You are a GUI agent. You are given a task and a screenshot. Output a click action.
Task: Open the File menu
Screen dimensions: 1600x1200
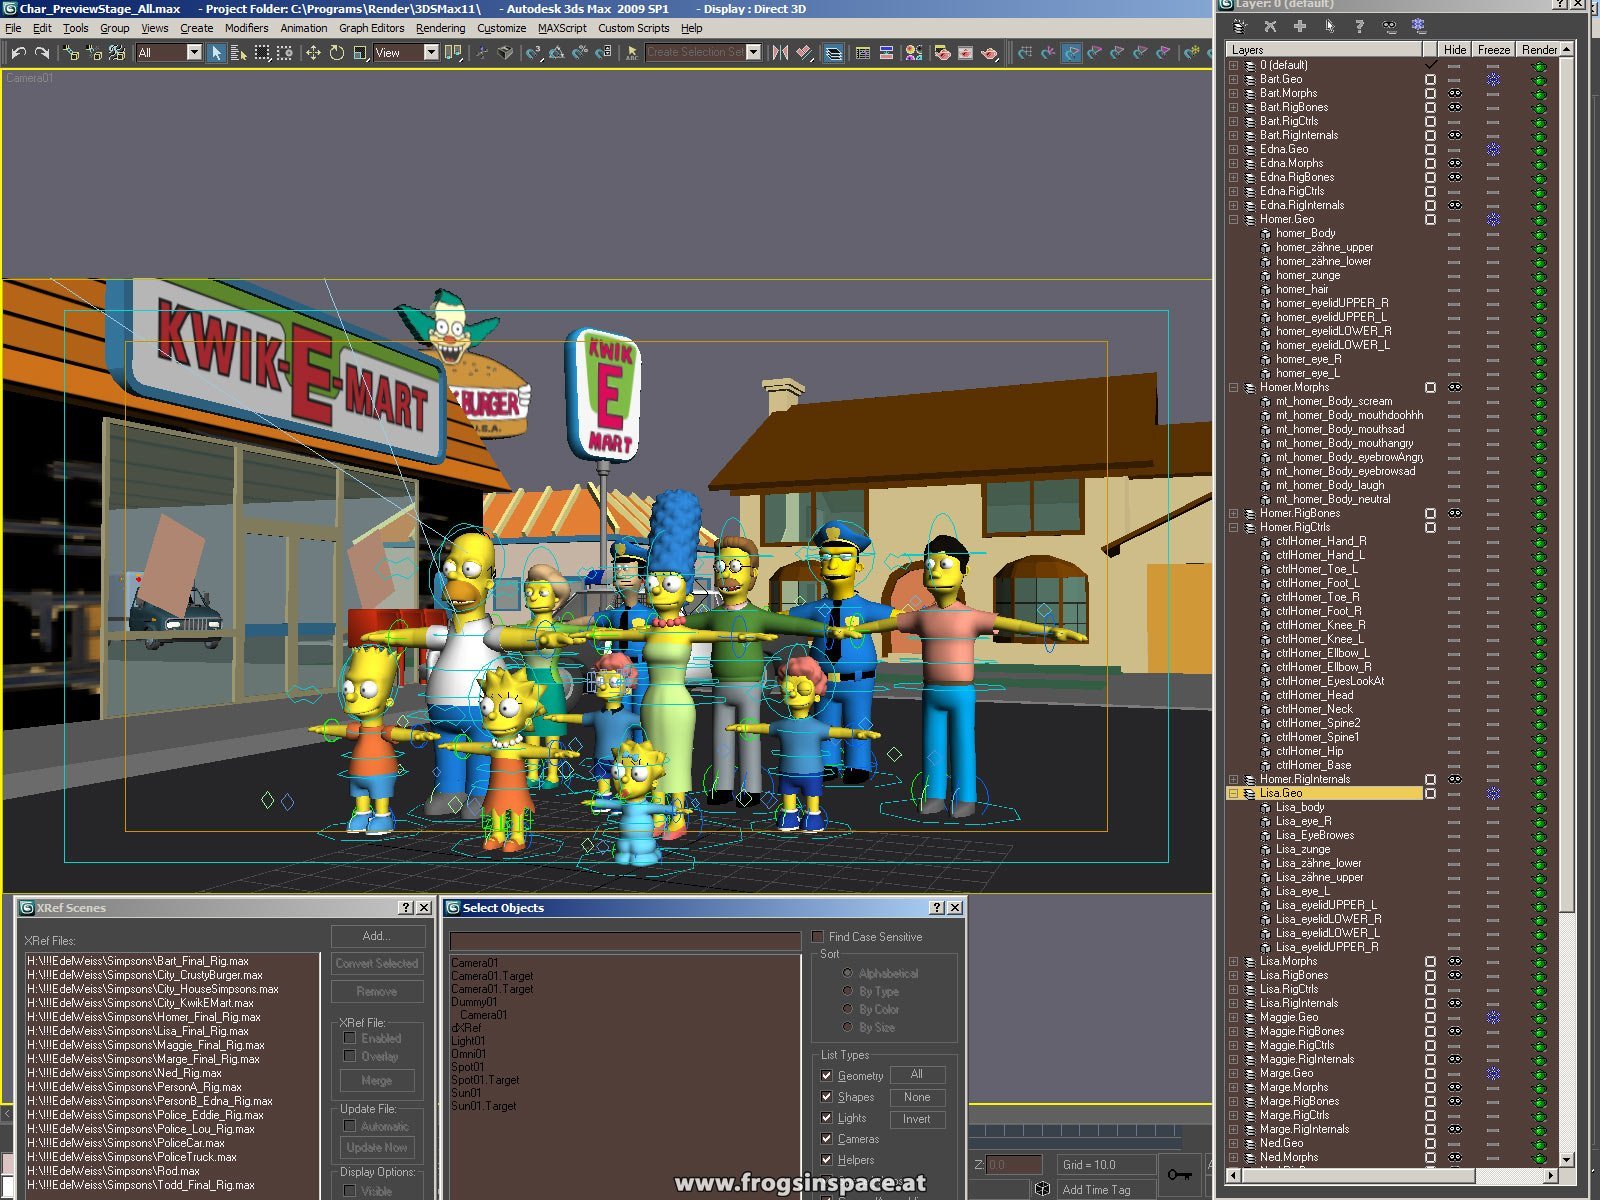tap(13, 28)
